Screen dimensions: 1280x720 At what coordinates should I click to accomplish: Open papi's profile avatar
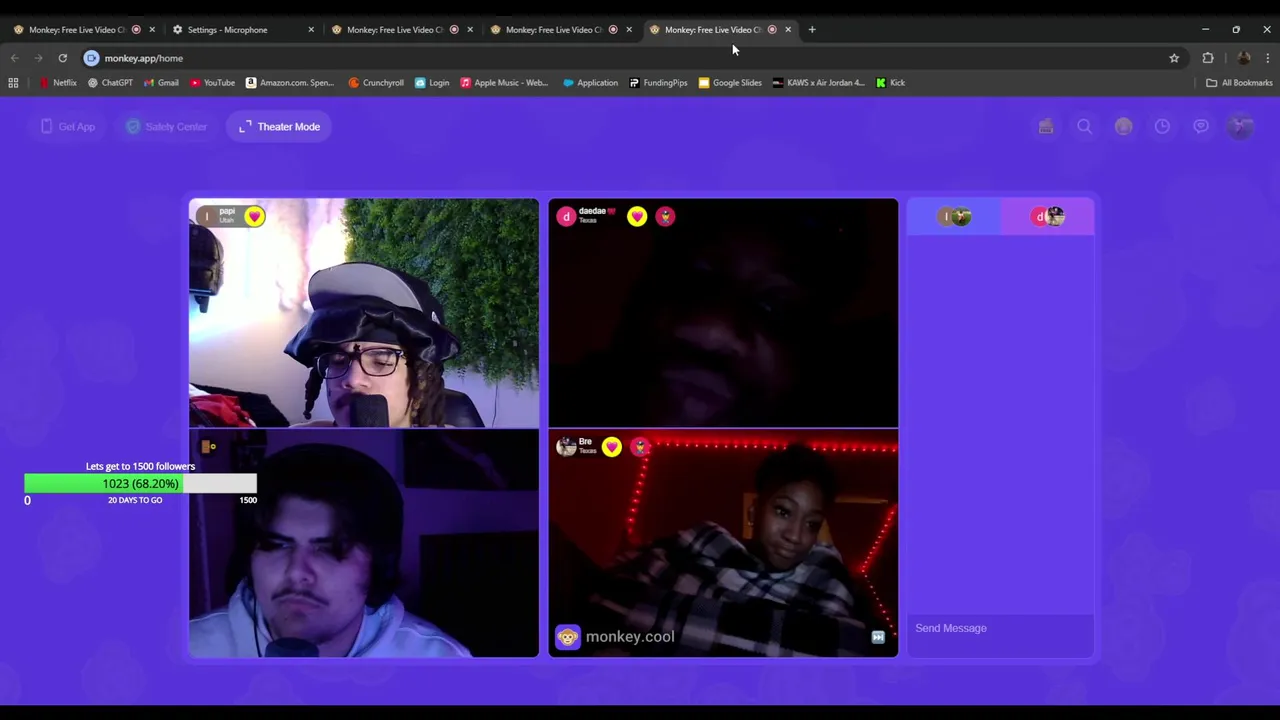pyautogui.click(x=207, y=216)
